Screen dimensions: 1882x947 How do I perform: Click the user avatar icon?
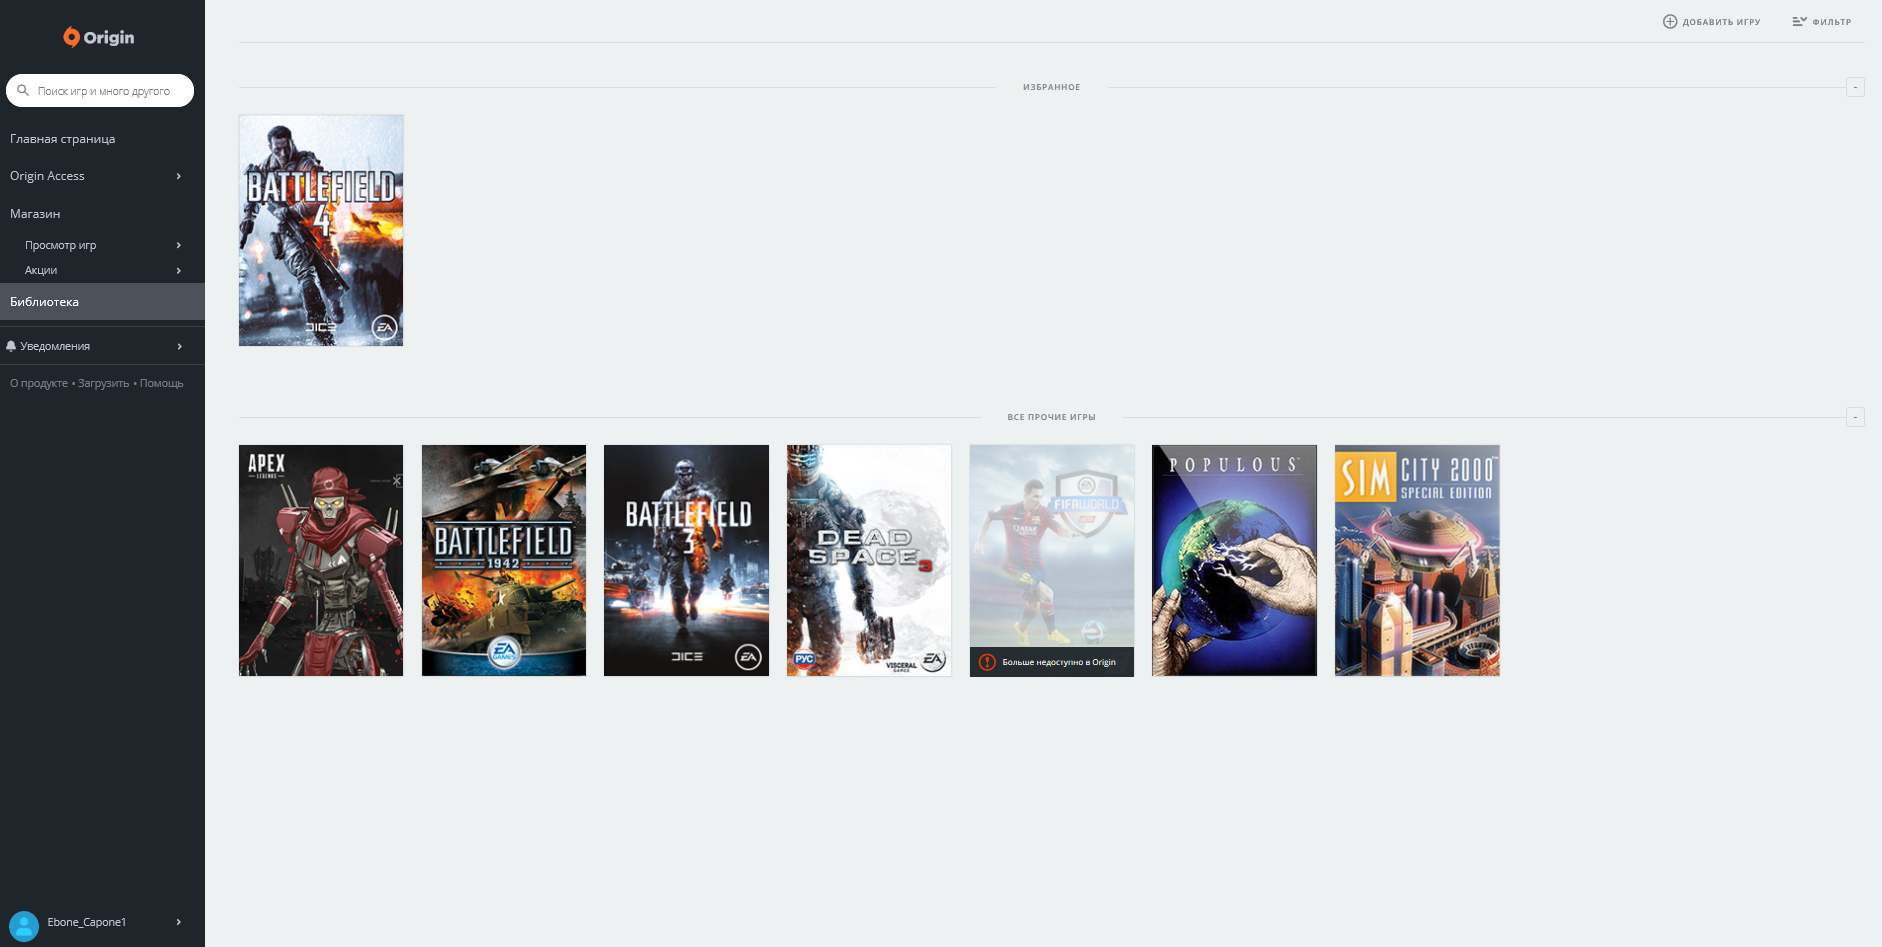(x=24, y=925)
